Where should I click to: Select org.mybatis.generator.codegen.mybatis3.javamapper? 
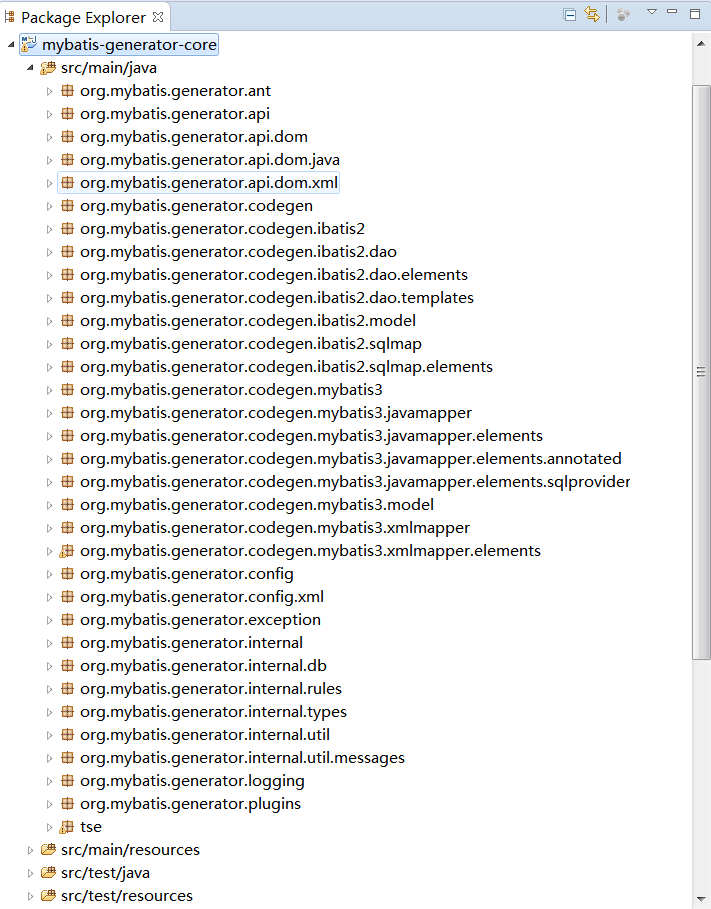coord(276,413)
